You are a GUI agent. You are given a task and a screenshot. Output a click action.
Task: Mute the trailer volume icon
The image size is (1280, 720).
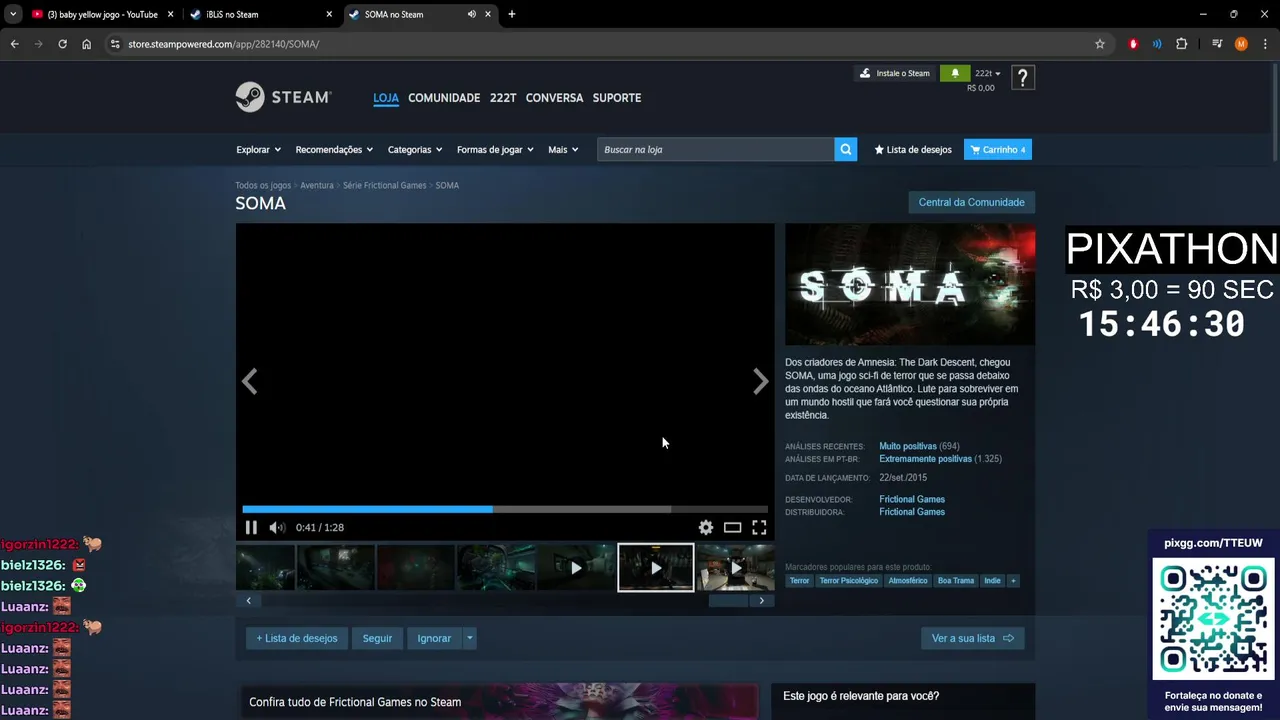pyautogui.click(x=277, y=528)
